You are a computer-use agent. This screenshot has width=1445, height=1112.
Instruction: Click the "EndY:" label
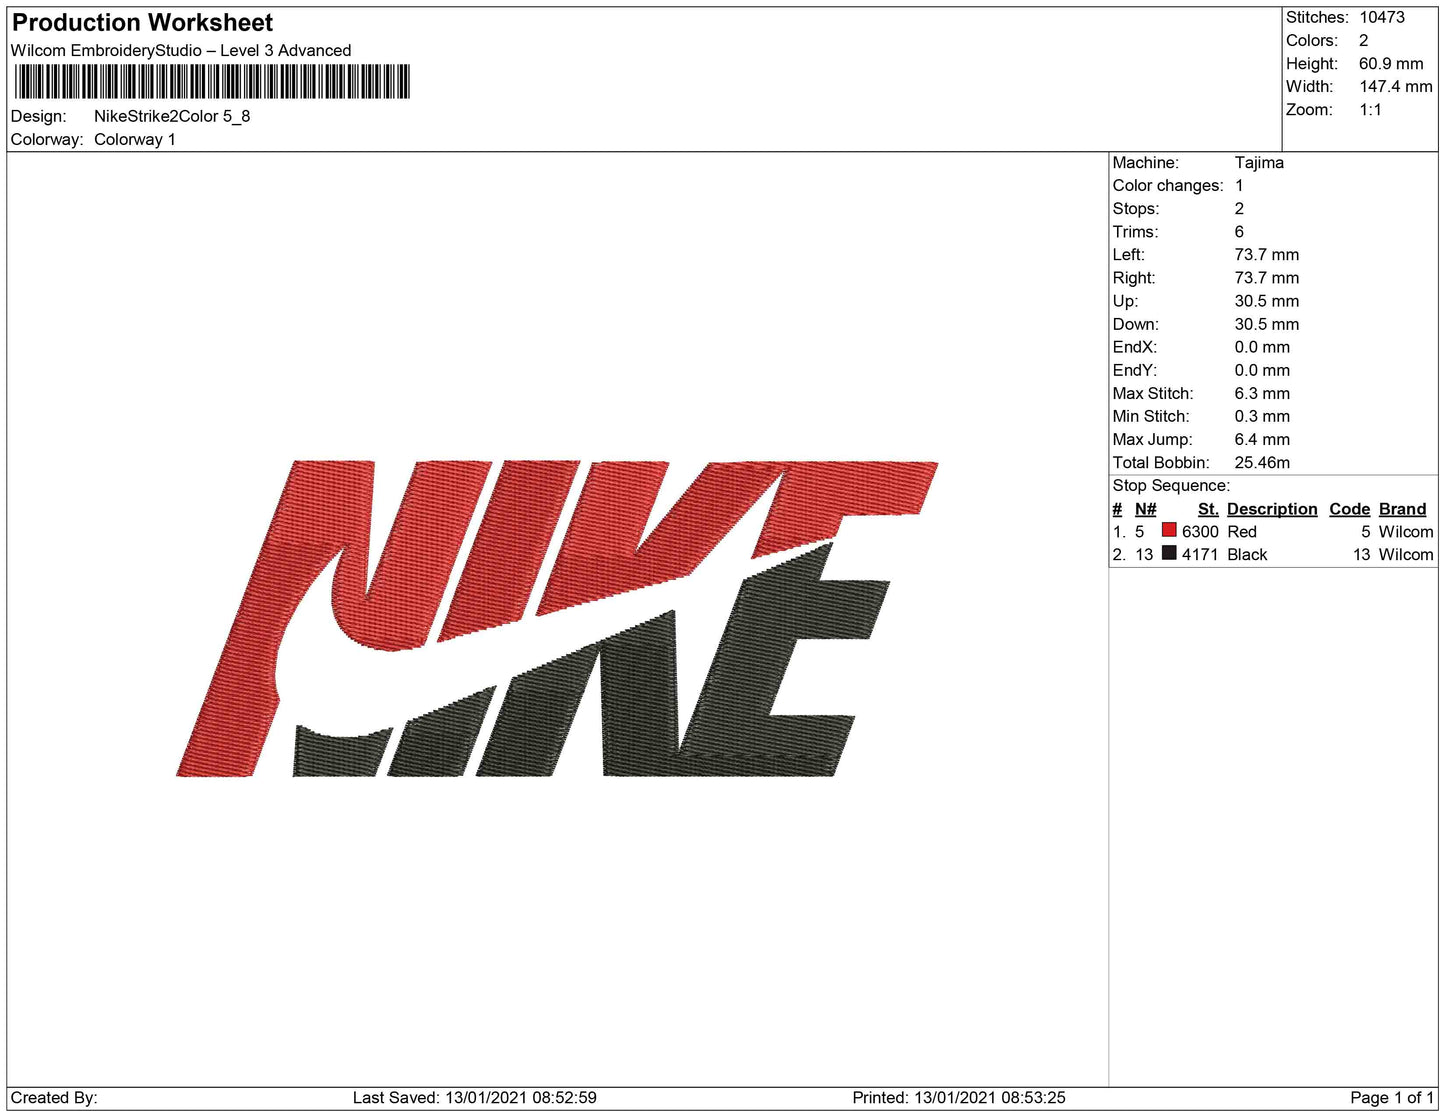1135,370
